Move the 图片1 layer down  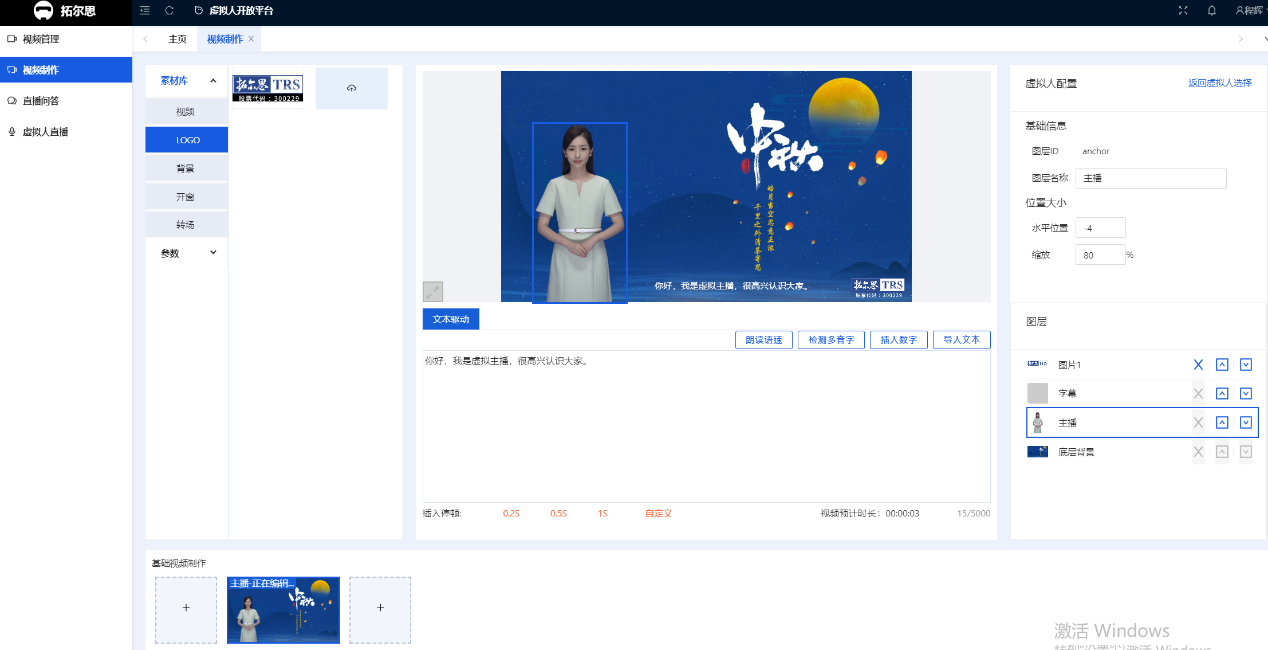(x=1245, y=365)
